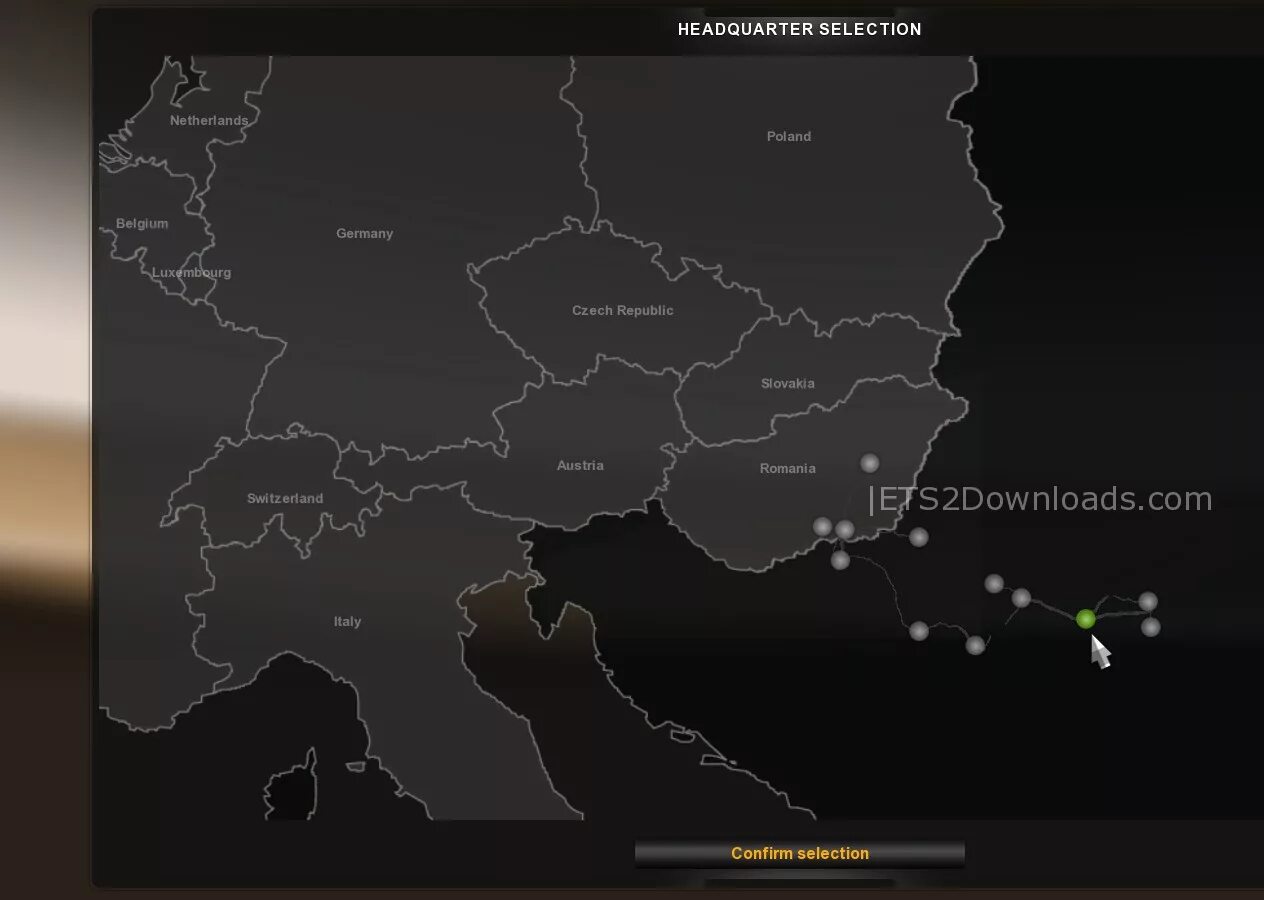Click the Belgium country label

point(142,224)
